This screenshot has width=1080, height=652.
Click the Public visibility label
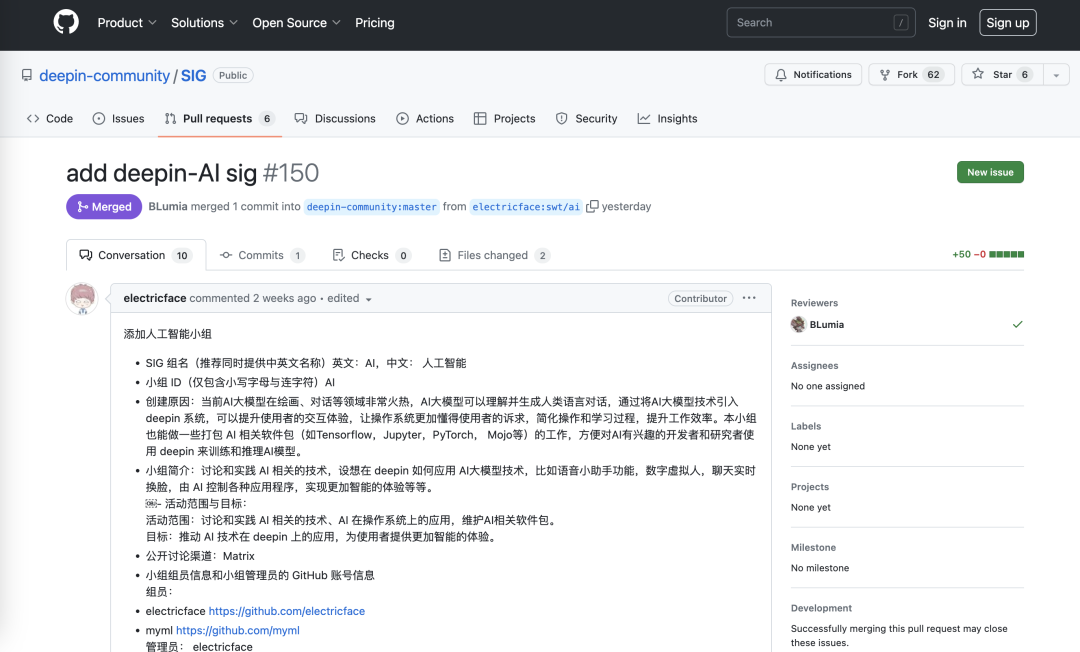pyautogui.click(x=233, y=75)
